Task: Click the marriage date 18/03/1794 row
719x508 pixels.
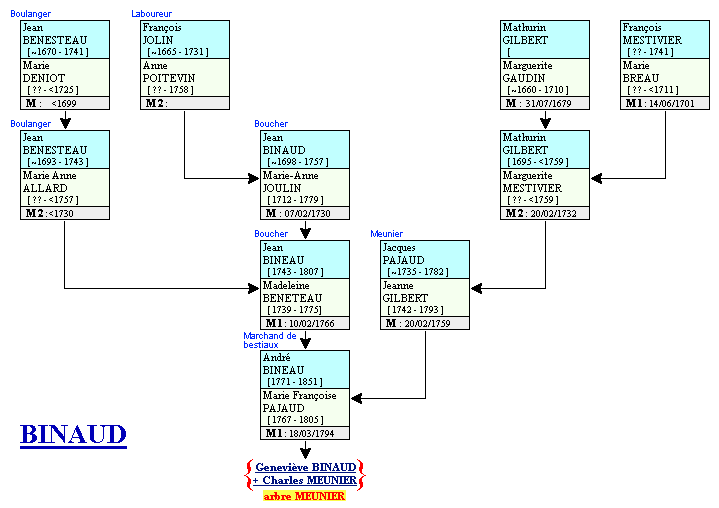Action: [x=304, y=434]
